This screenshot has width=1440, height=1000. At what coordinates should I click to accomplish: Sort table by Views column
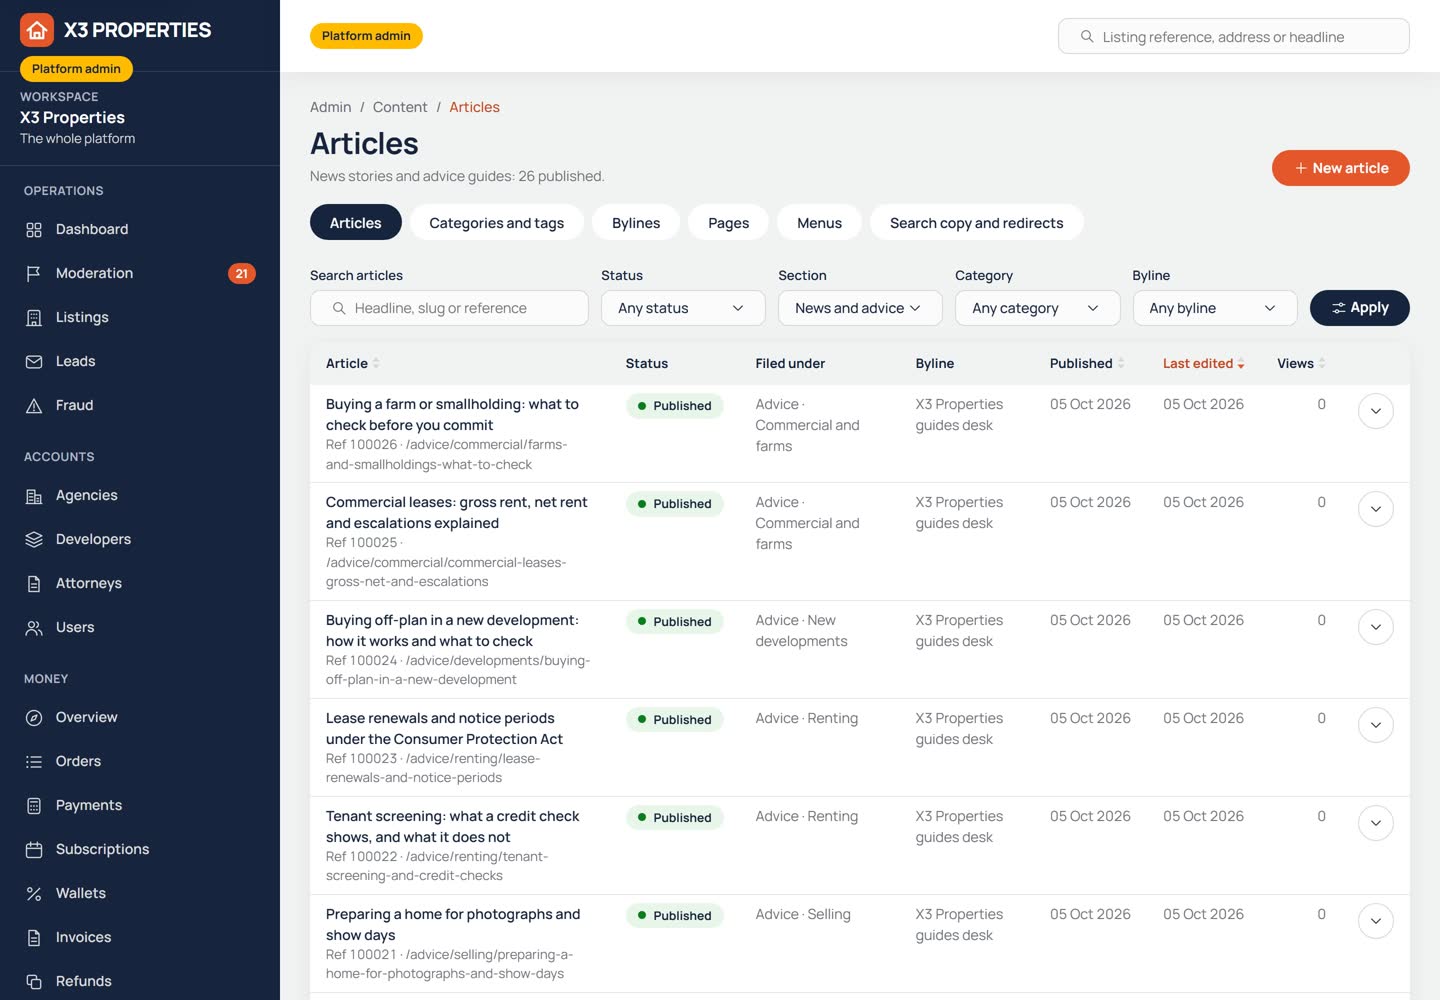click(x=1301, y=364)
